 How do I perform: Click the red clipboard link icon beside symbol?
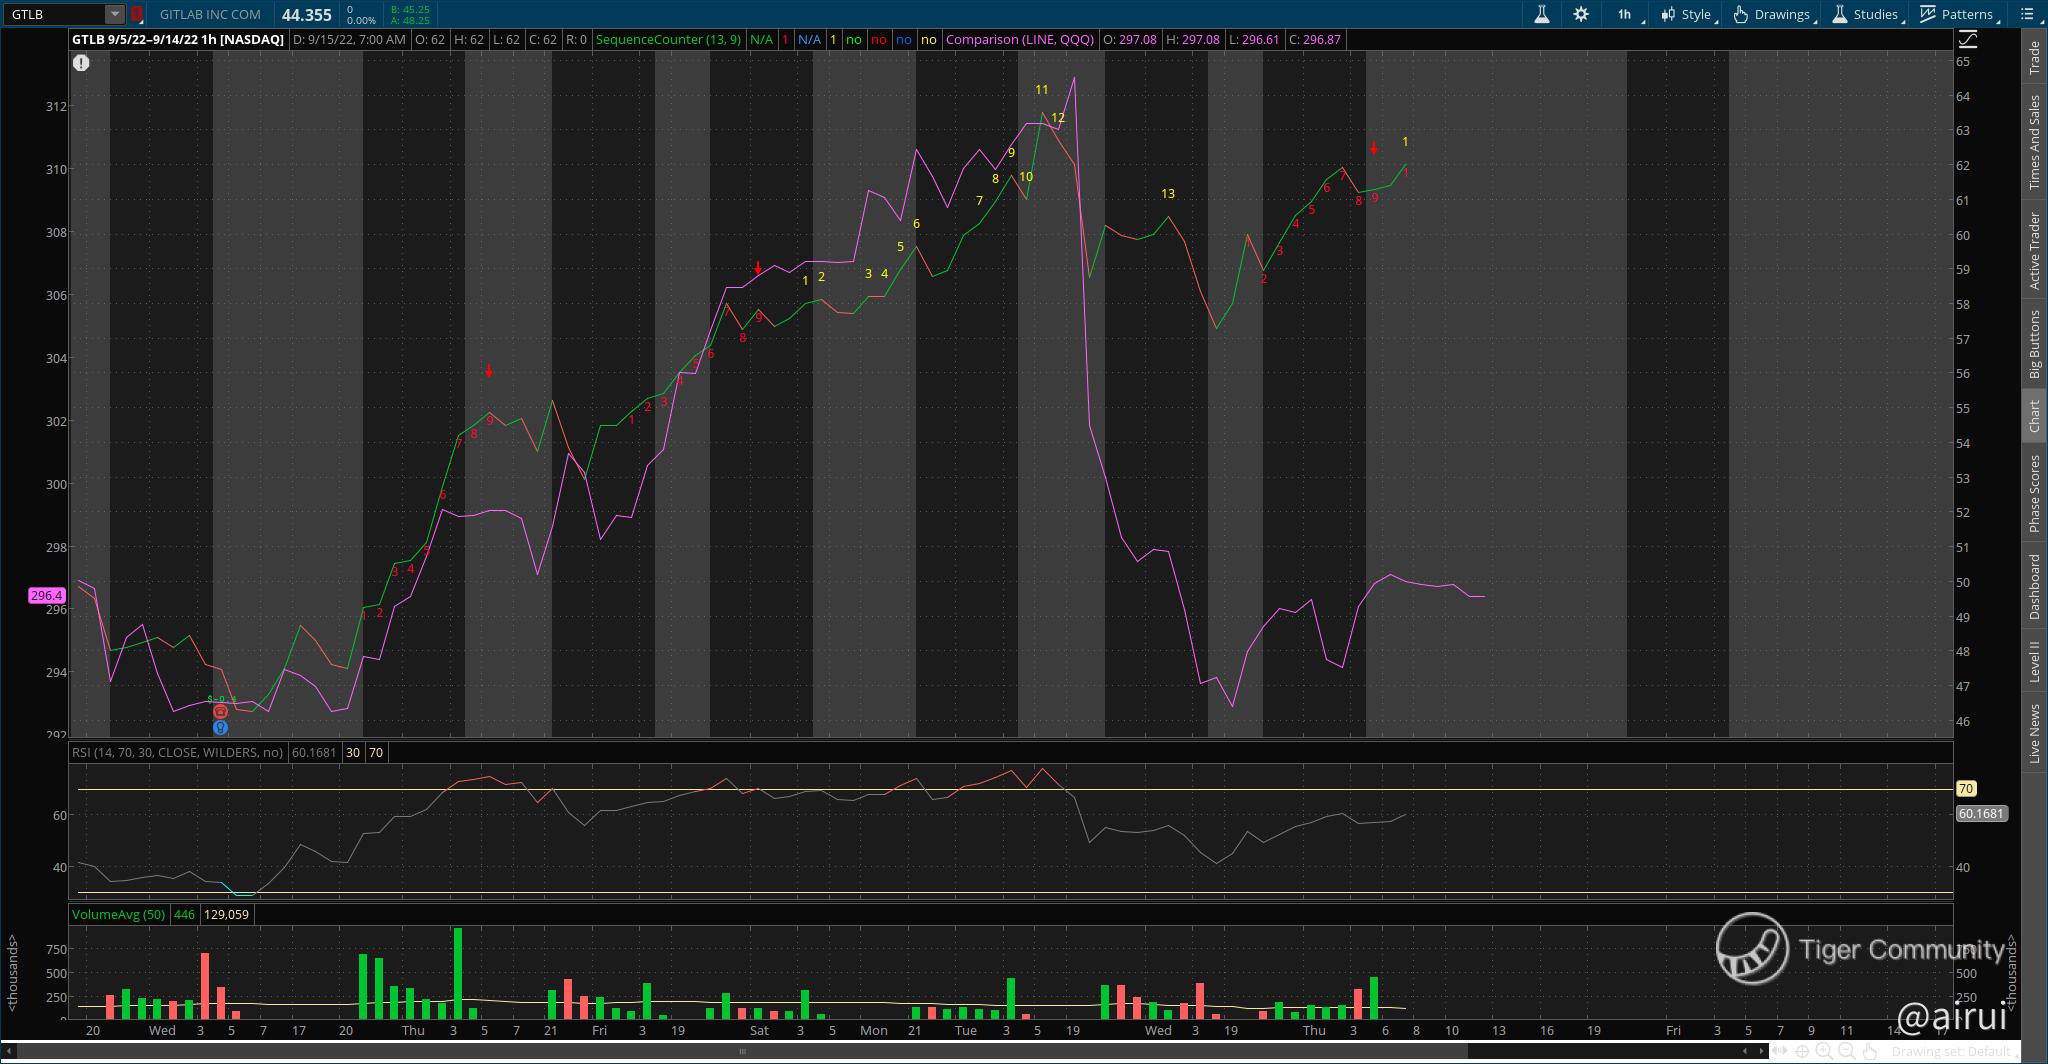click(137, 14)
